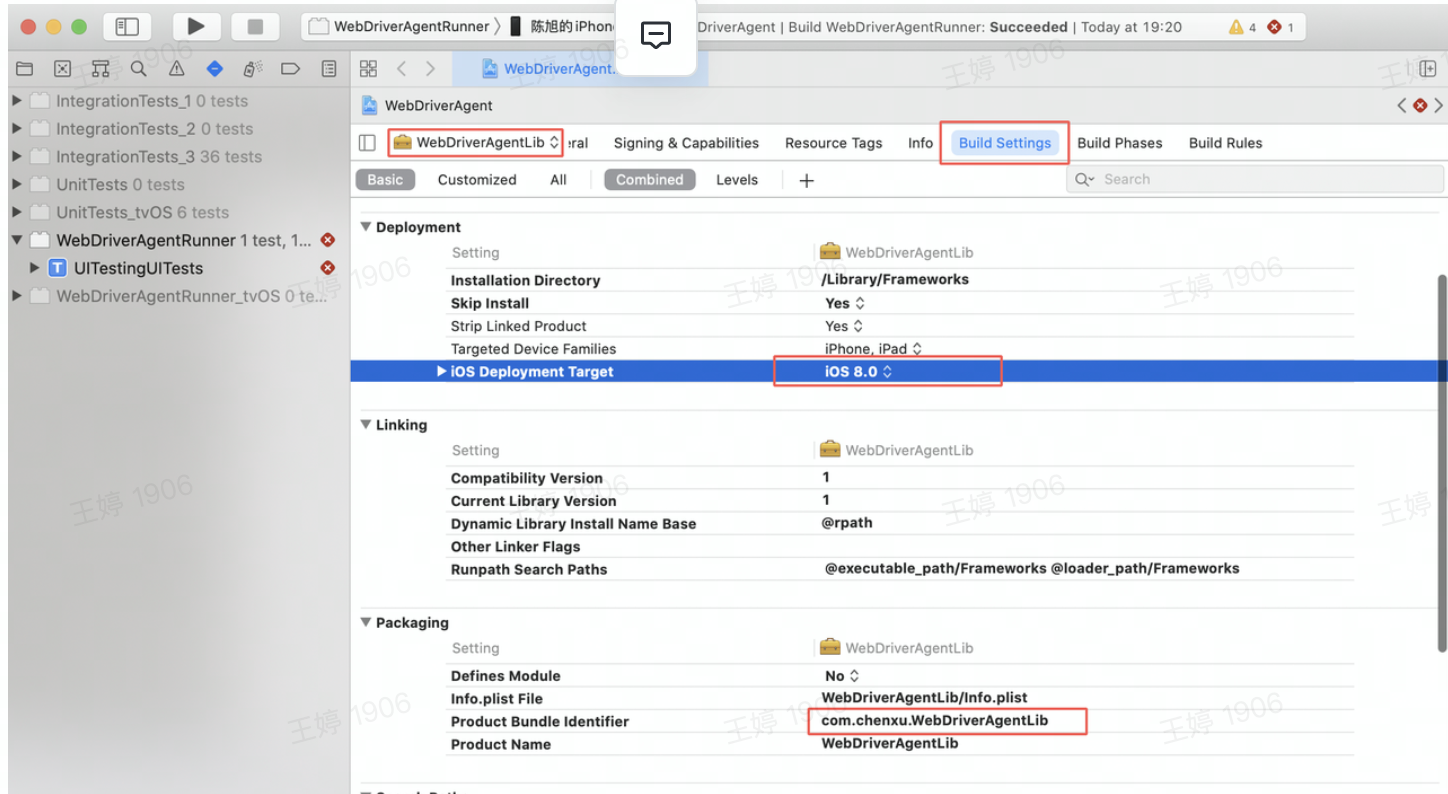Open the Project navigator folder icon
1448x794 pixels.
[25, 69]
